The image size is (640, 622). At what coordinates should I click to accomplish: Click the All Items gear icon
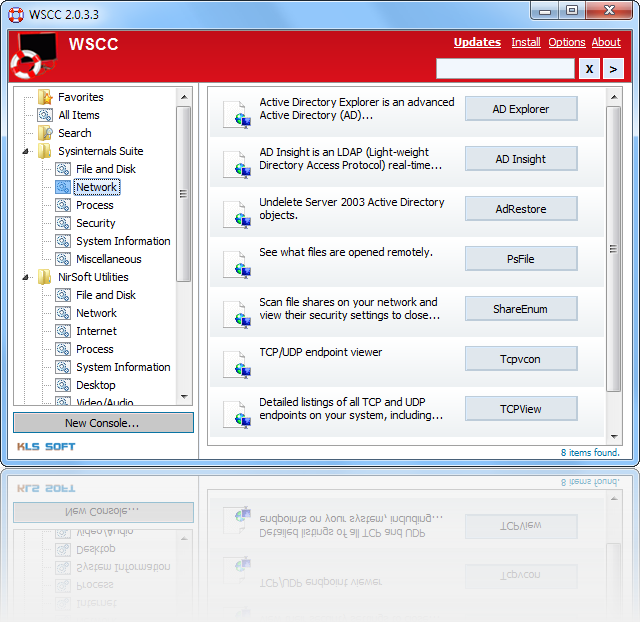coord(45,115)
